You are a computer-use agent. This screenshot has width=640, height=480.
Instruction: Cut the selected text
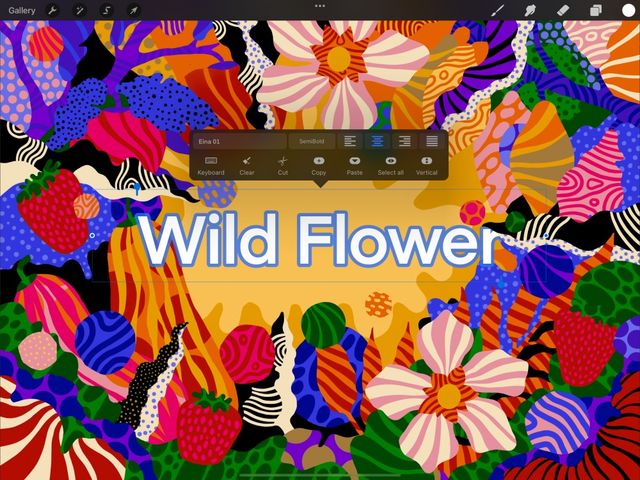click(282, 166)
